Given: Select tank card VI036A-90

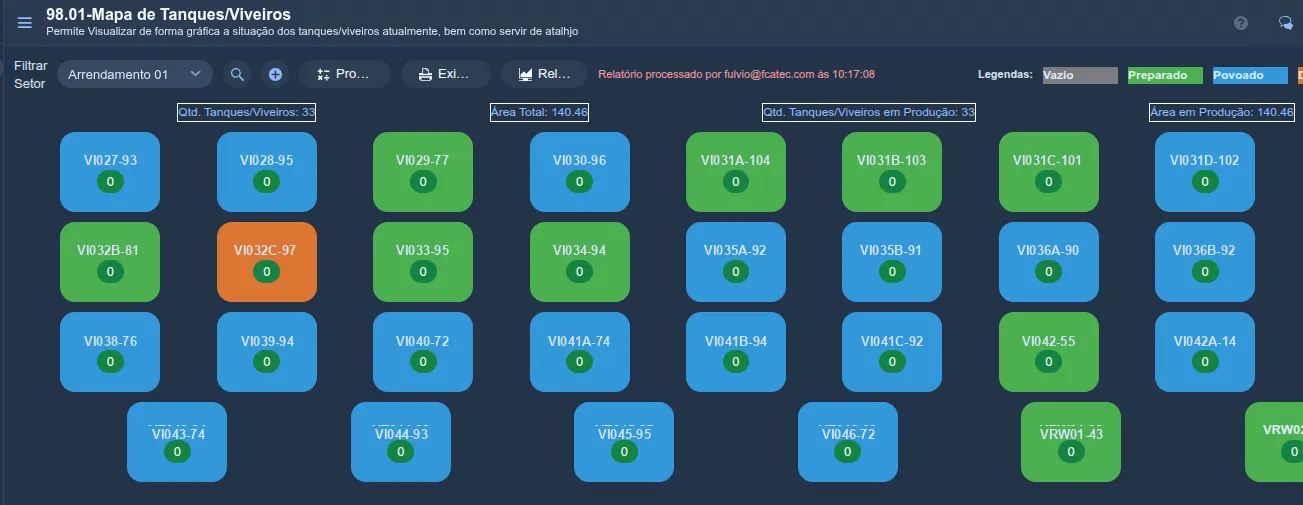Looking at the screenshot, I should [1049, 262].
